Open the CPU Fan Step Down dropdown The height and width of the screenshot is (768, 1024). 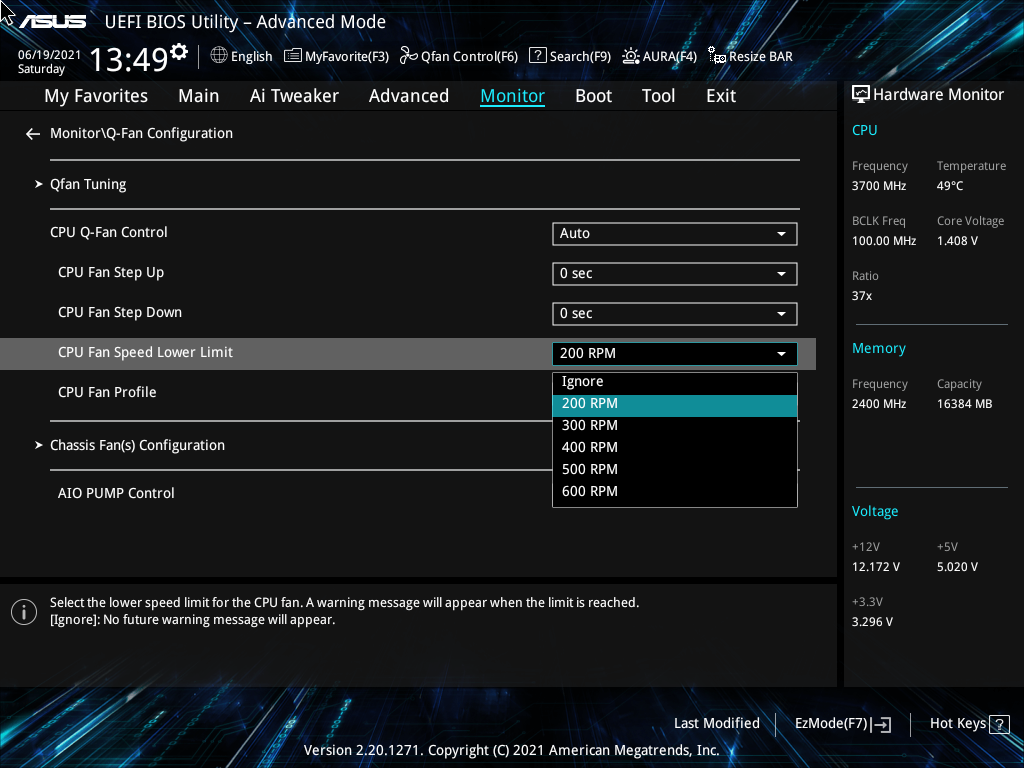674,313
